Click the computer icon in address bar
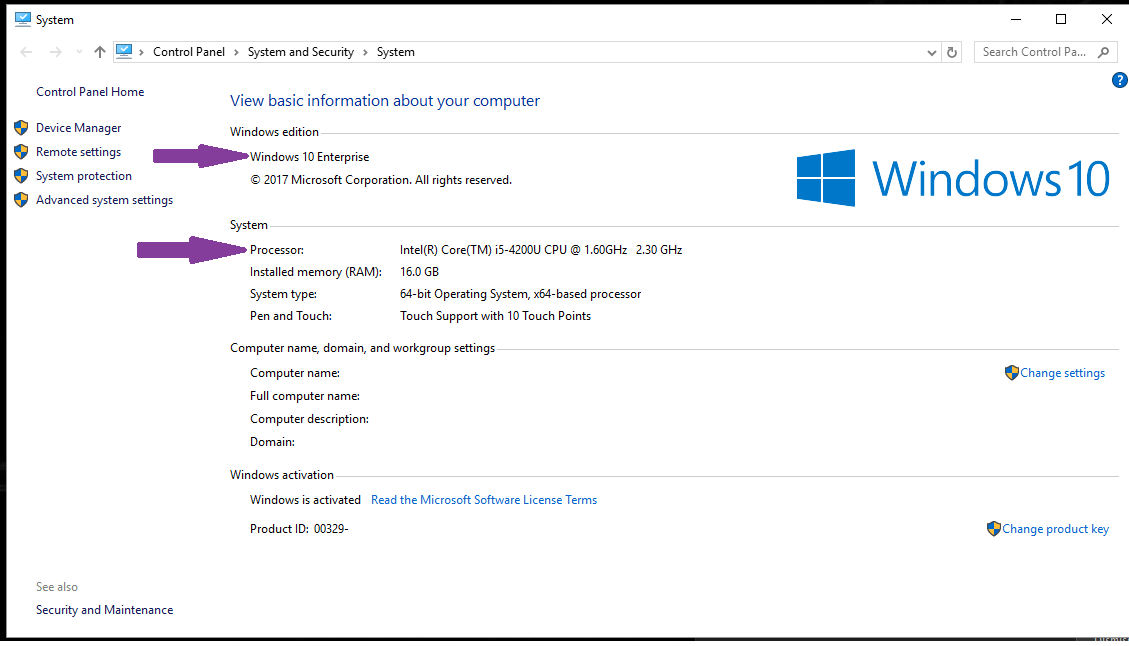This screenshot has width=1129, height=646. point(124,51)
